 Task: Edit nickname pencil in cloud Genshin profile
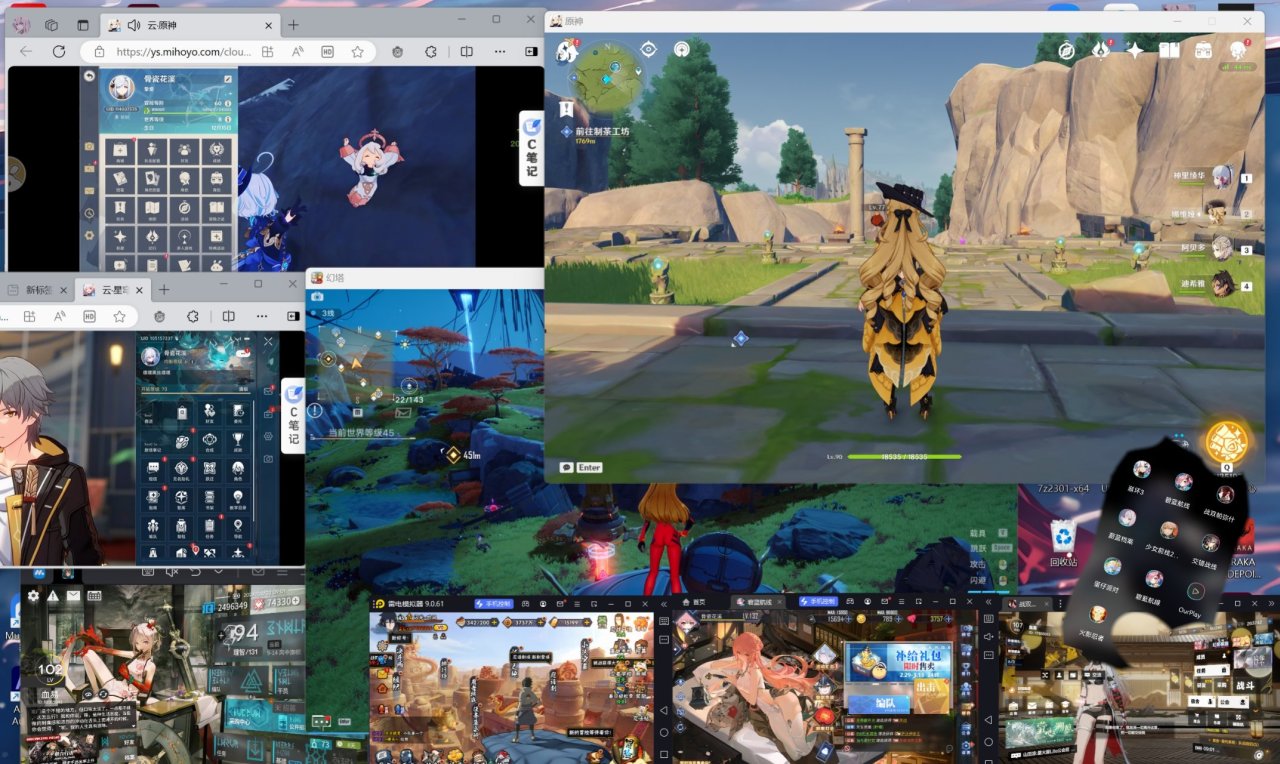228,78
